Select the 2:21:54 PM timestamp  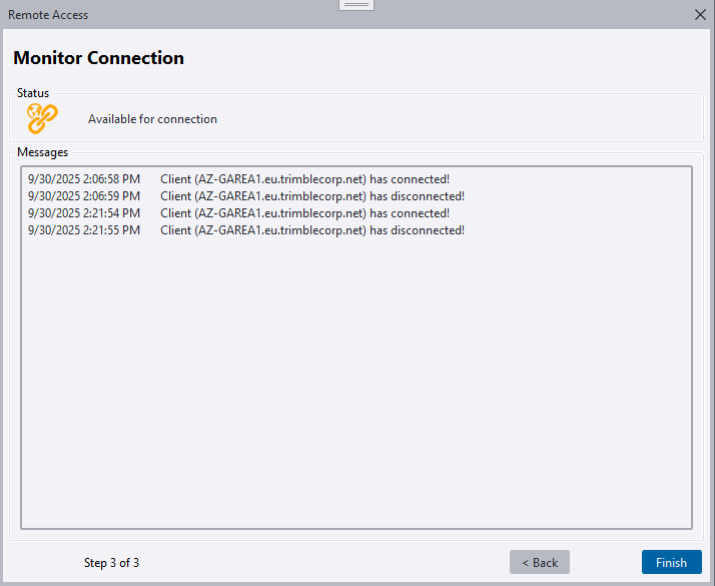(x=84, y=213)
